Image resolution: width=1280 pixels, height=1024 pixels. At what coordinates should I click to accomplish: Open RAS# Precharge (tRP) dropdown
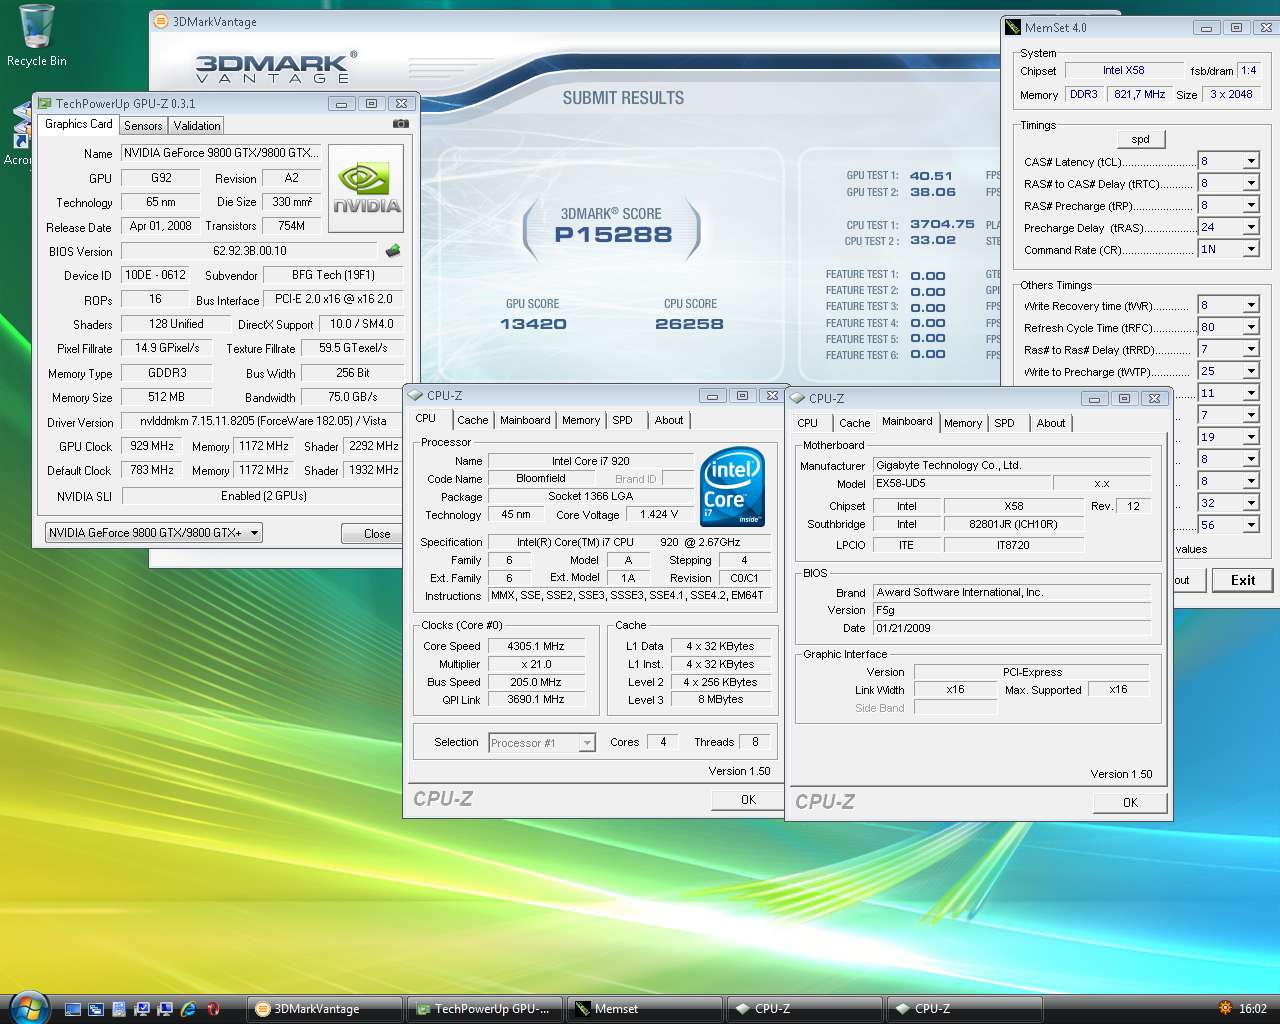click(x=1251, y=205)
